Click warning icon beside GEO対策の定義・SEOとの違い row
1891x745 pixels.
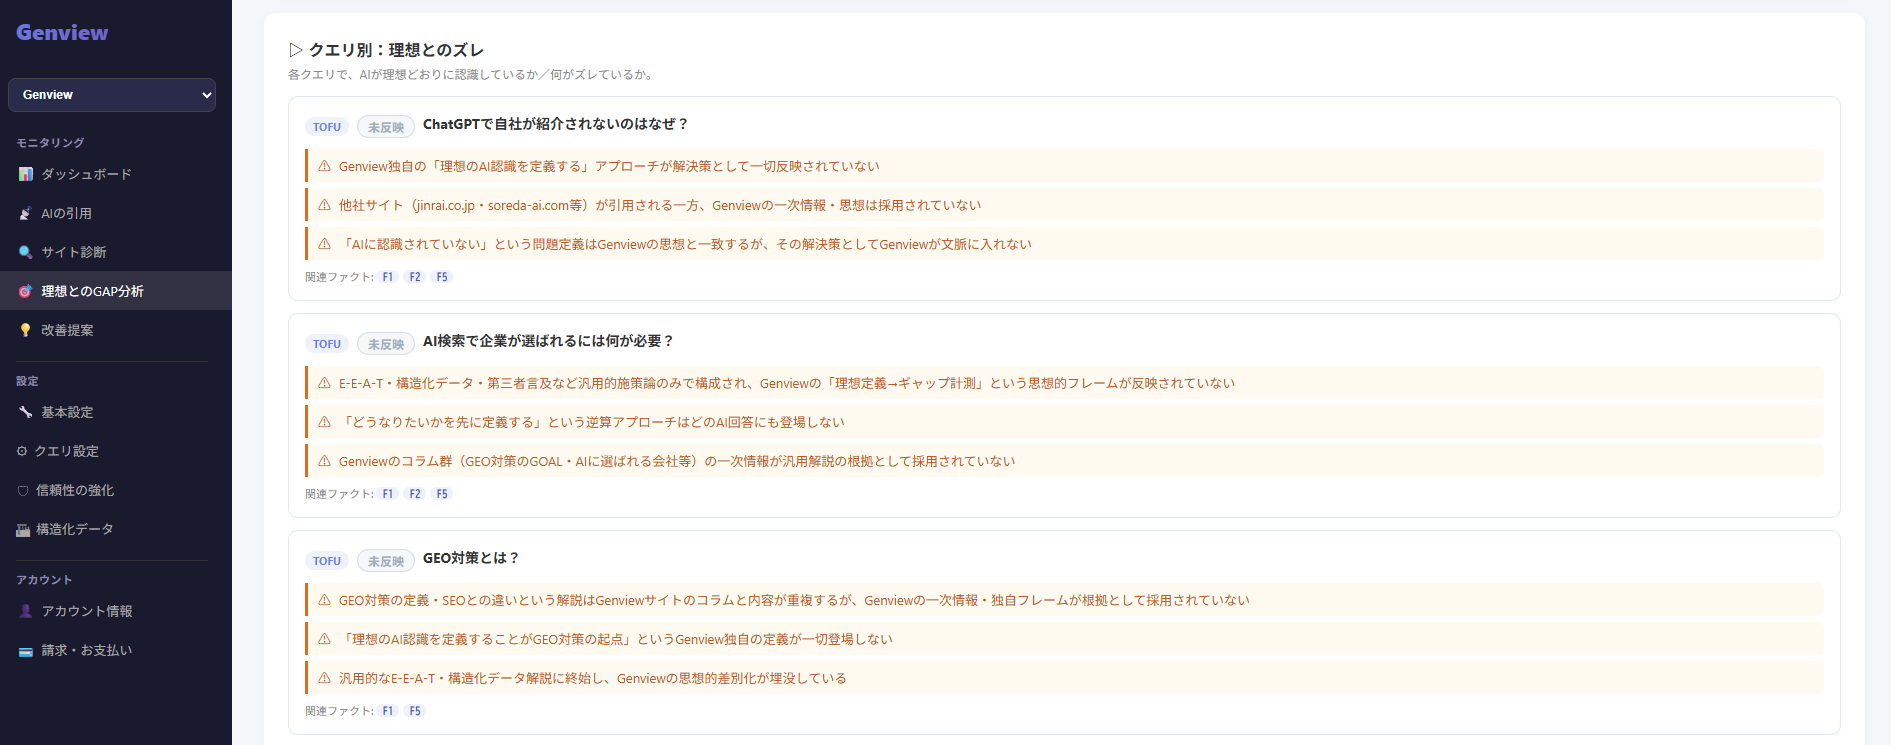pos(324,600)
